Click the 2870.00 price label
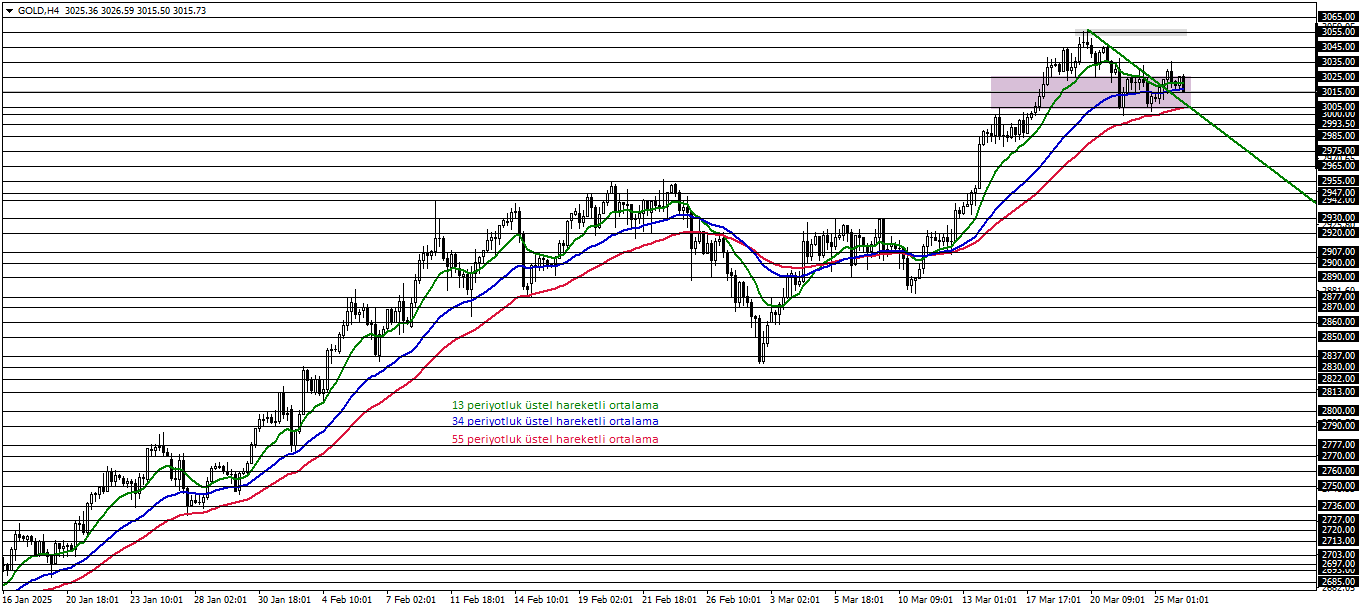The image size is (1362, 611). [1338, 307]
